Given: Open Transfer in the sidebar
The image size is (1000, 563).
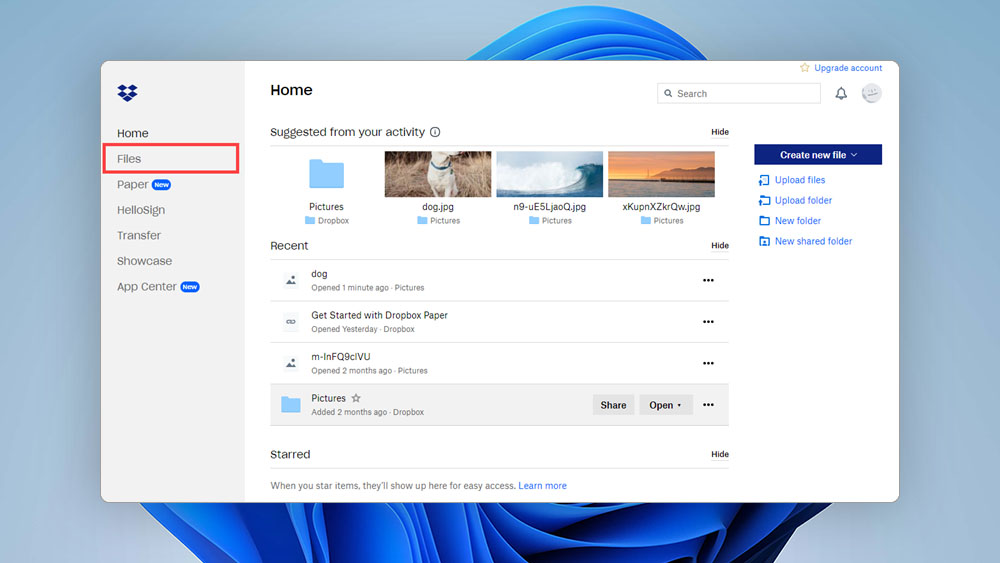Looking at the screenshot, I should [x=139, y=235].
